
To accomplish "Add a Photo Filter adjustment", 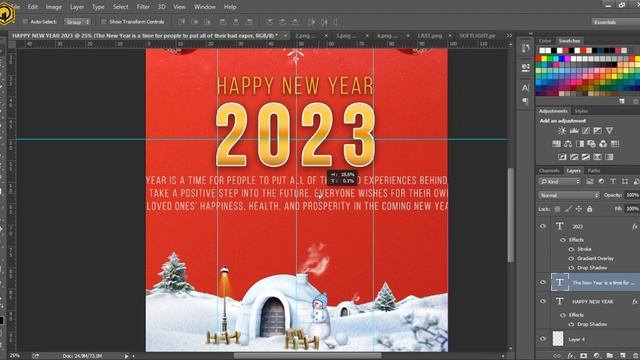I will click(x=591, y=144).
